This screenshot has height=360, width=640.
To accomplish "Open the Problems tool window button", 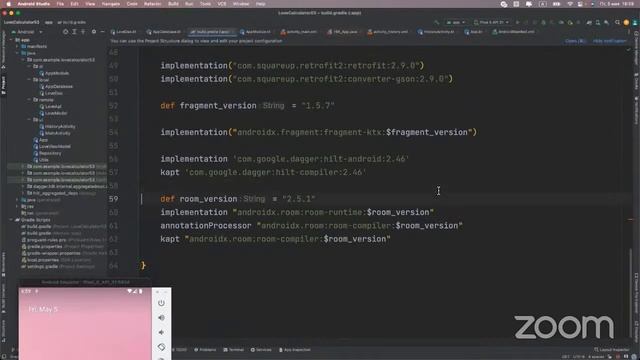I will pos(205,350).
